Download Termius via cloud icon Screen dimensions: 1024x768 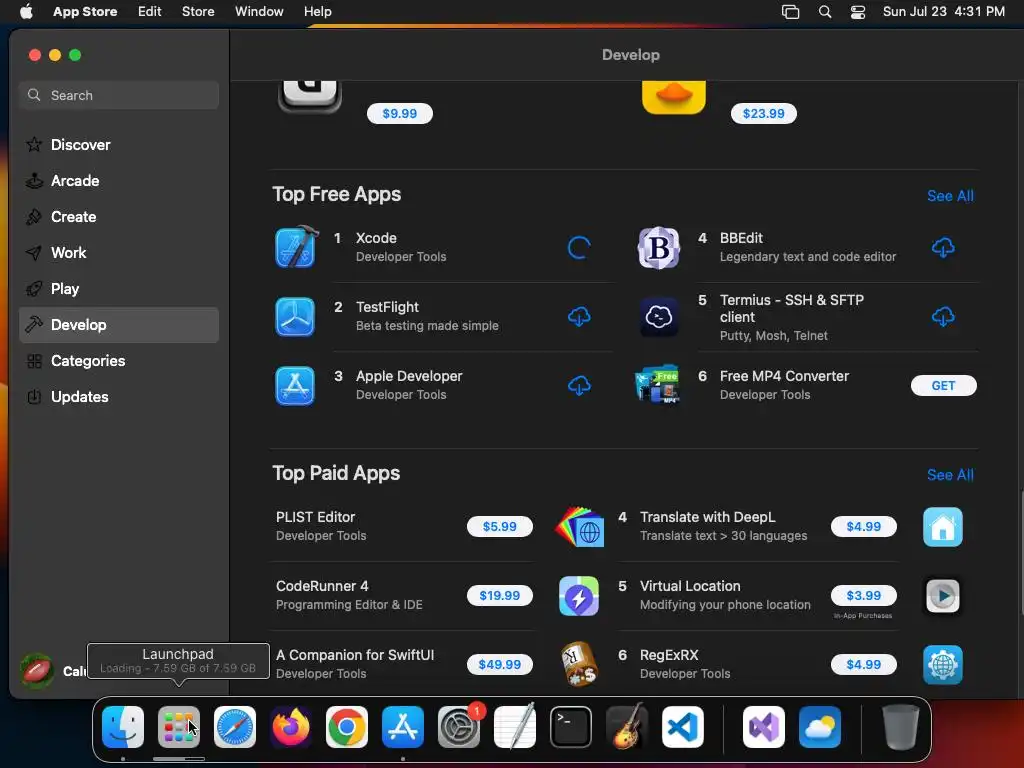[943, 317]
